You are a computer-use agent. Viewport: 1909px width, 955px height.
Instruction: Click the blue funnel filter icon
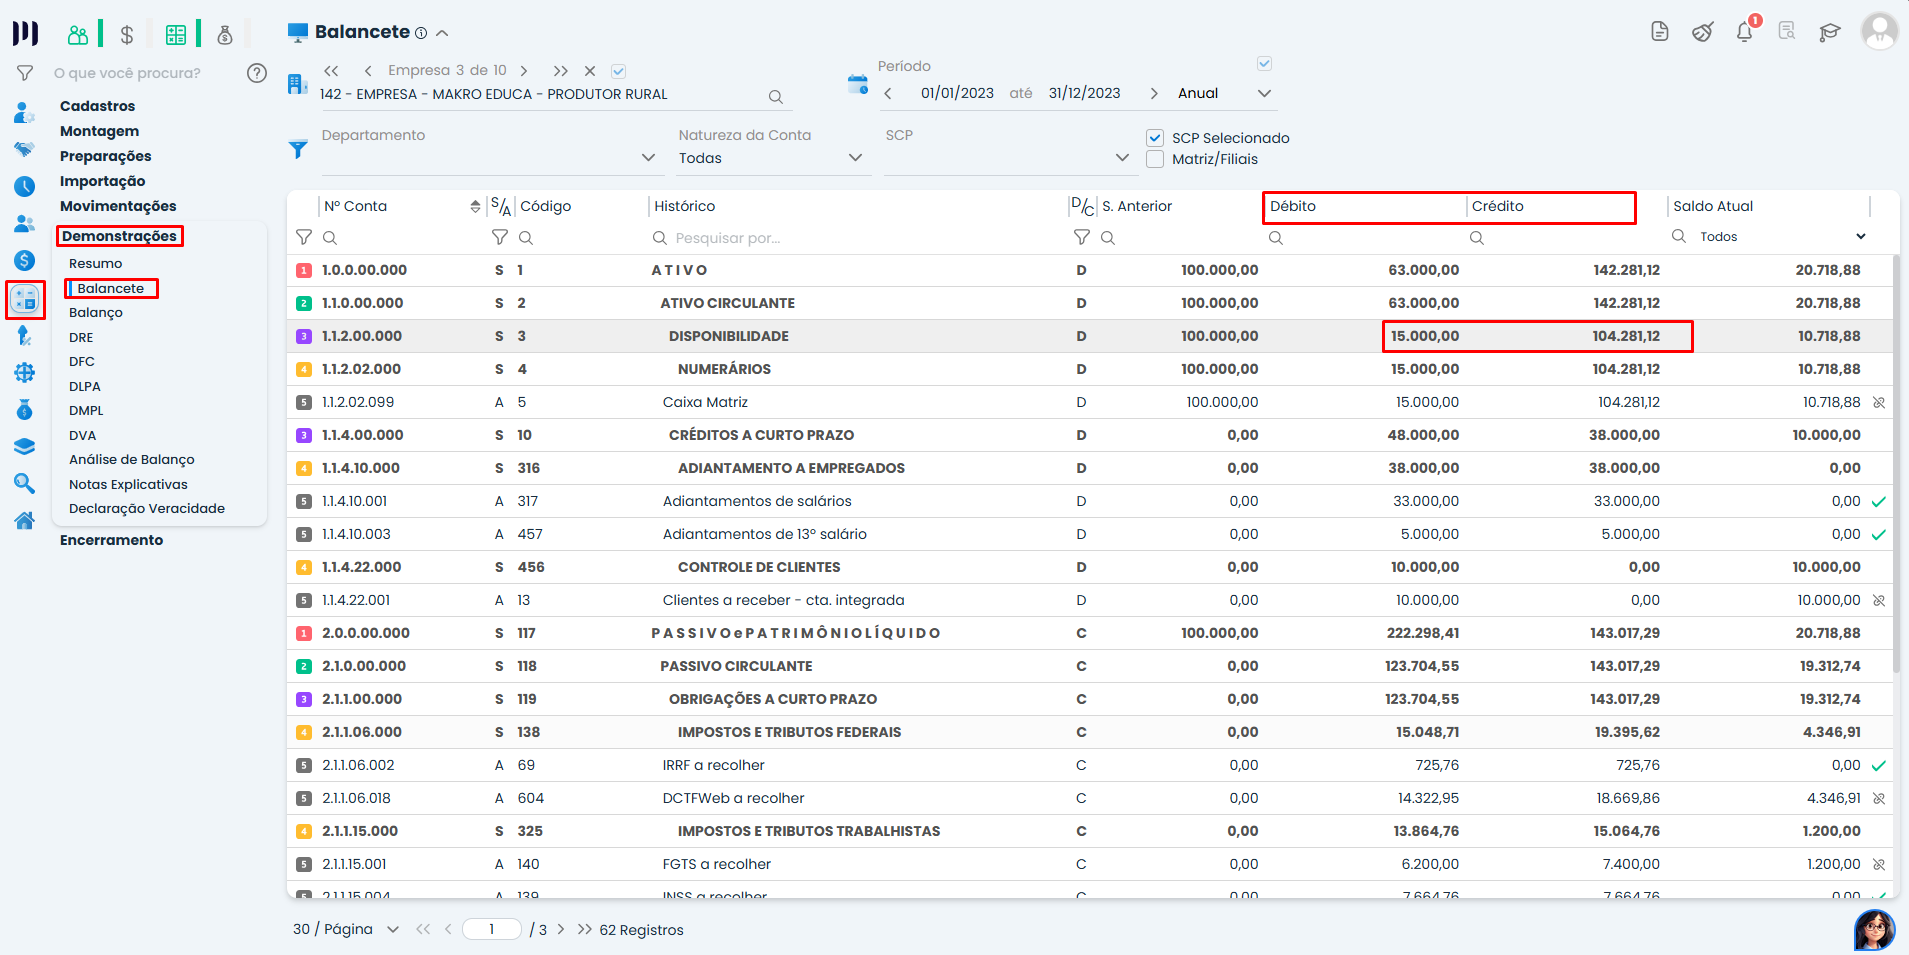coord(298,150)
